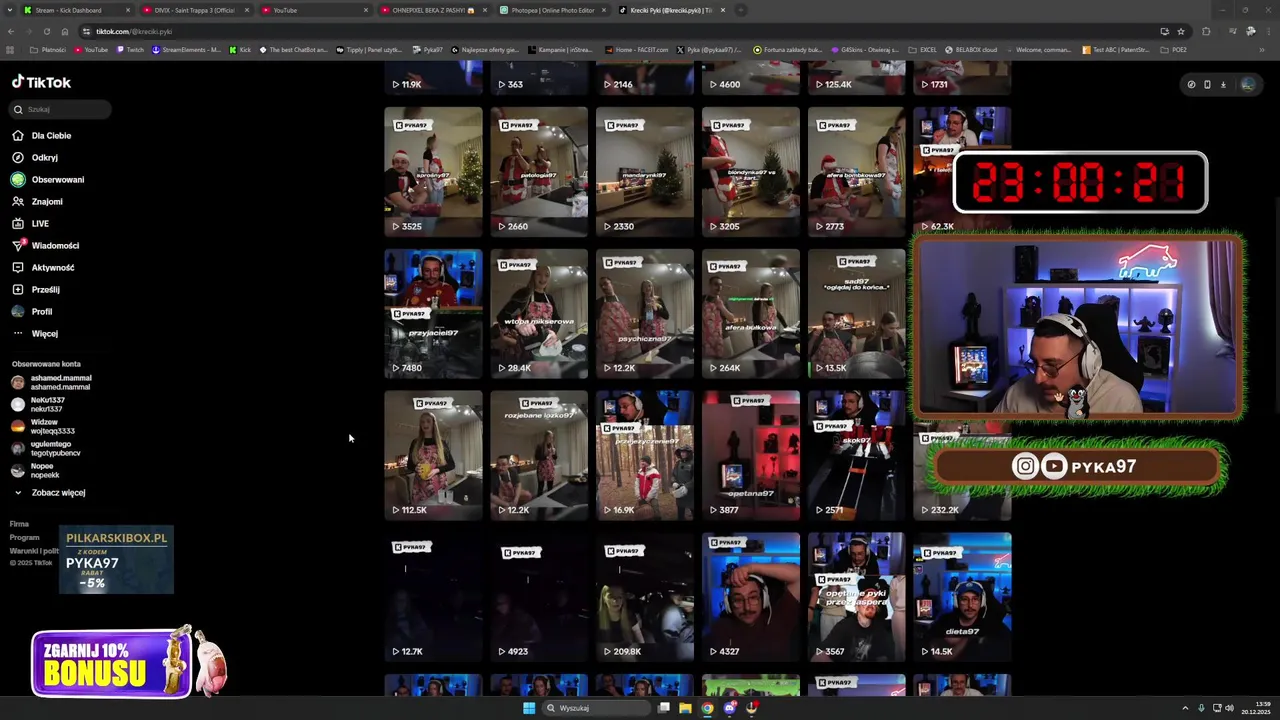This screenshot has width=1280, height=720.
Task: Open Znajomi section
Action: (x=46, y=201)
